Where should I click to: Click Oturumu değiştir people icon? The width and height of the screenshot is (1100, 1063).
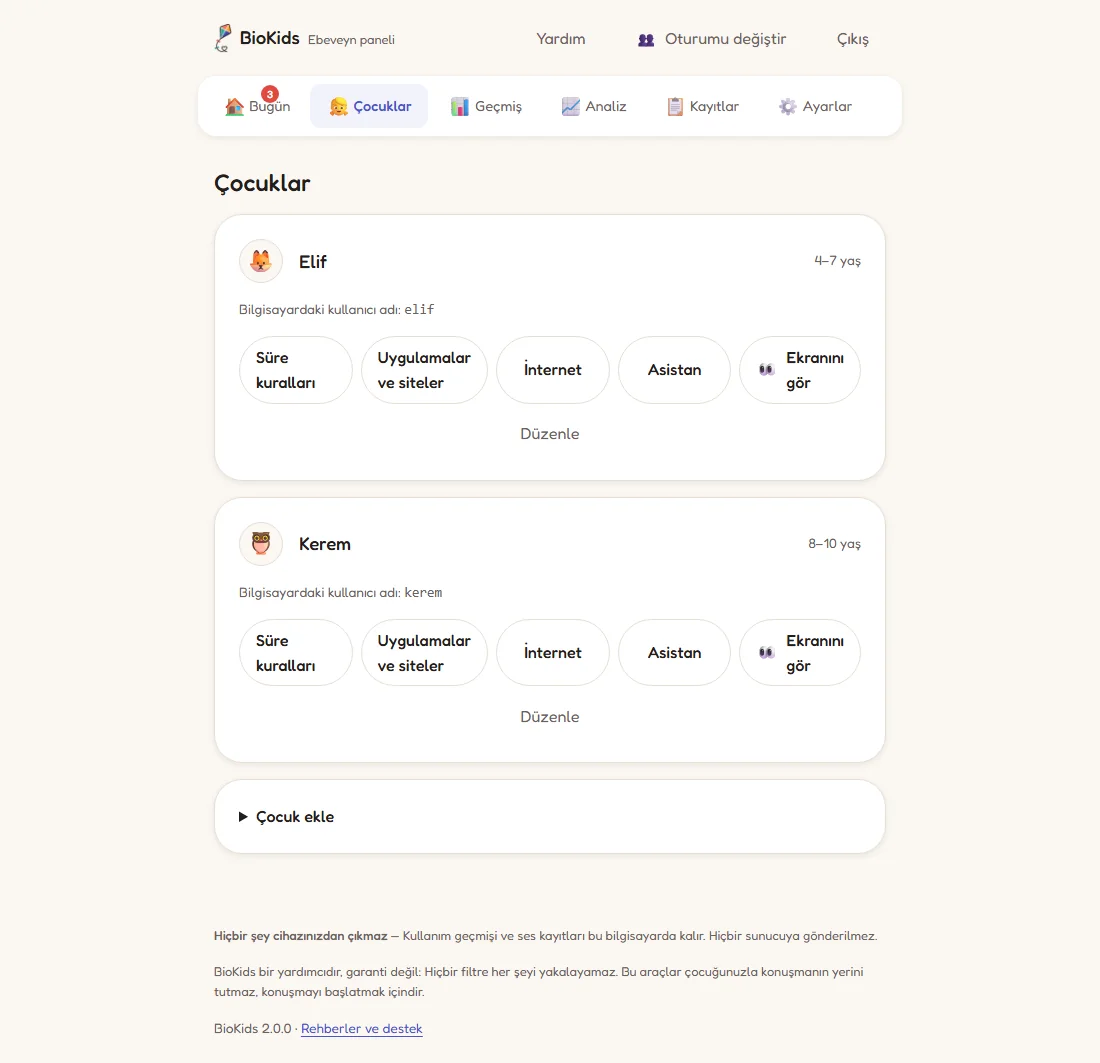[x=646, y=40]
